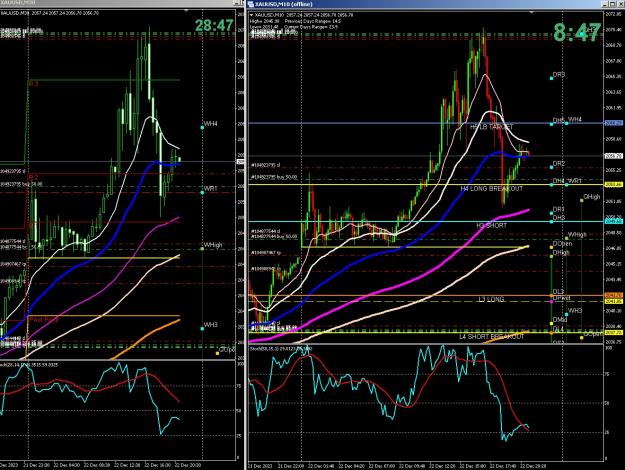Click the blue H5 price tag on right axis
Viewport: 625px width, 470px height.
[x=613, y=123]
